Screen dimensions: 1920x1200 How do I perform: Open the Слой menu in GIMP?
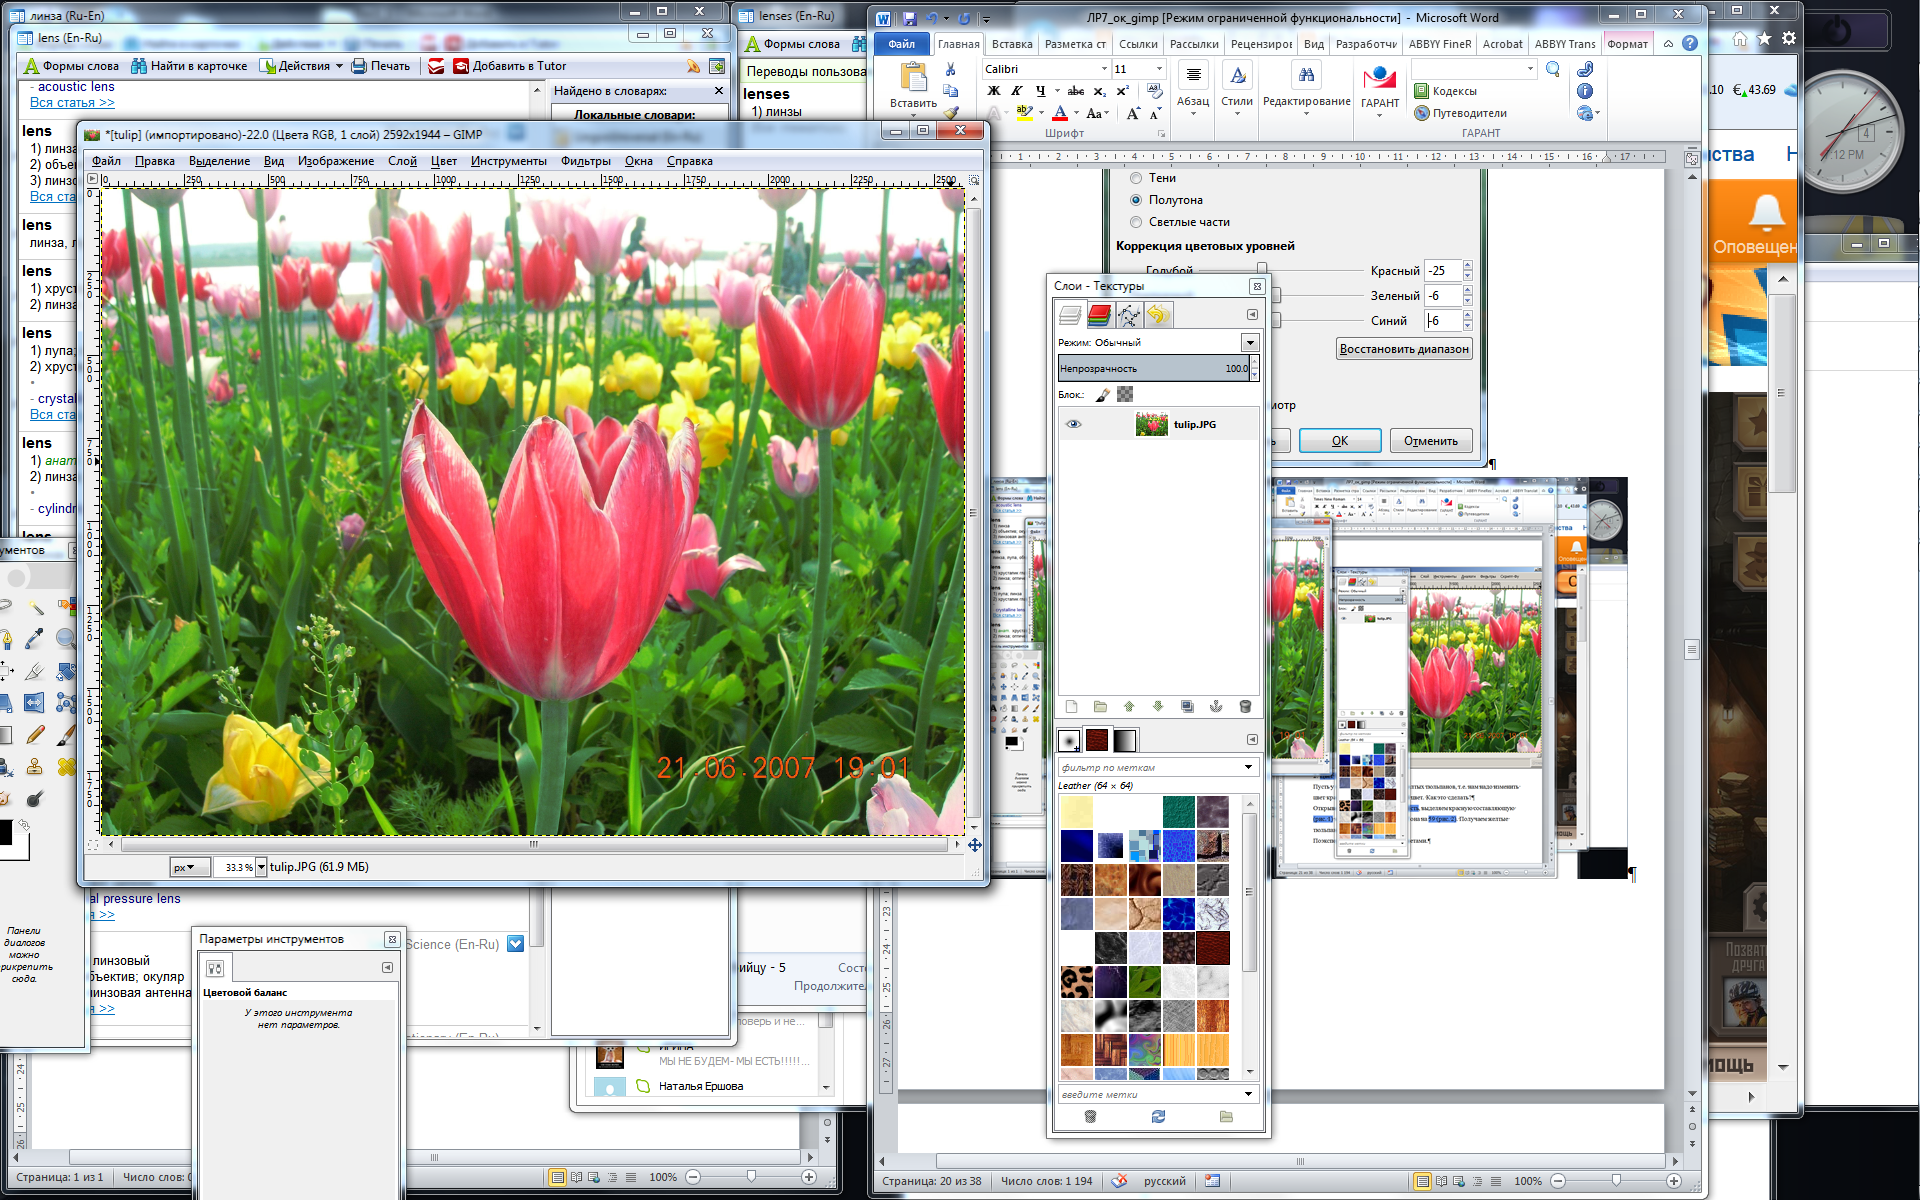(402, 161)
